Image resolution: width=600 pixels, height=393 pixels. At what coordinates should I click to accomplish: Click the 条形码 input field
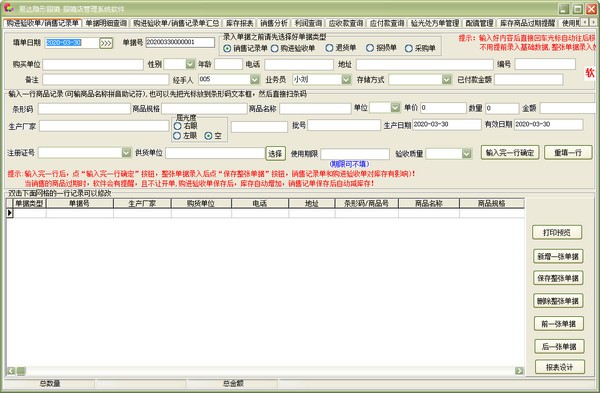coord(84,109)
